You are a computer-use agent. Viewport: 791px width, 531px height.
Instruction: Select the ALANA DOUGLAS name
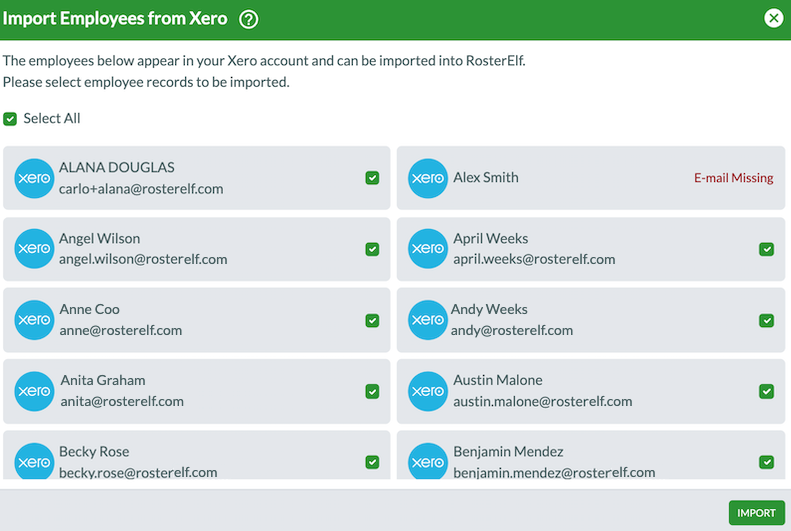(117, 167)
